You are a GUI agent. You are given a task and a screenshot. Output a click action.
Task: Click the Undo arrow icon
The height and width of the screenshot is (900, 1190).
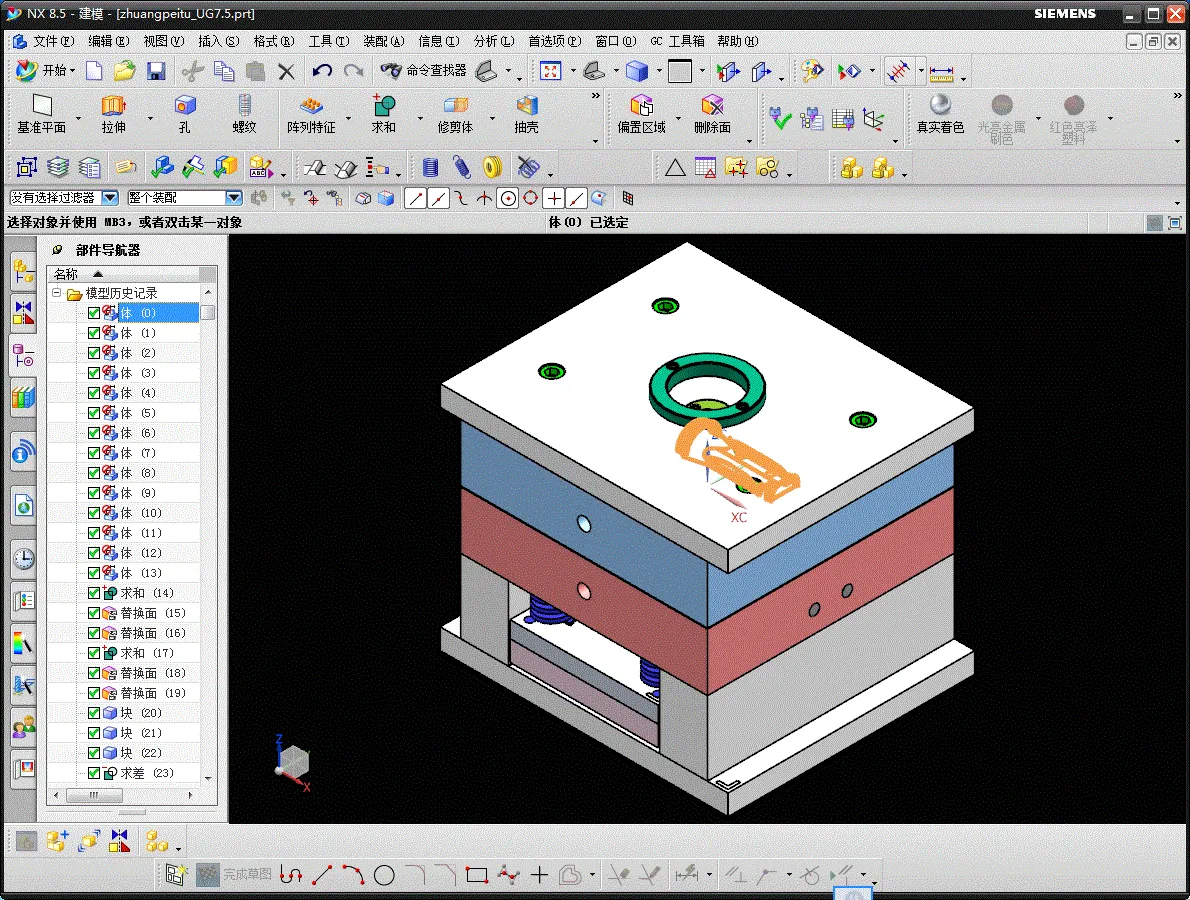[x=322, y=71]
